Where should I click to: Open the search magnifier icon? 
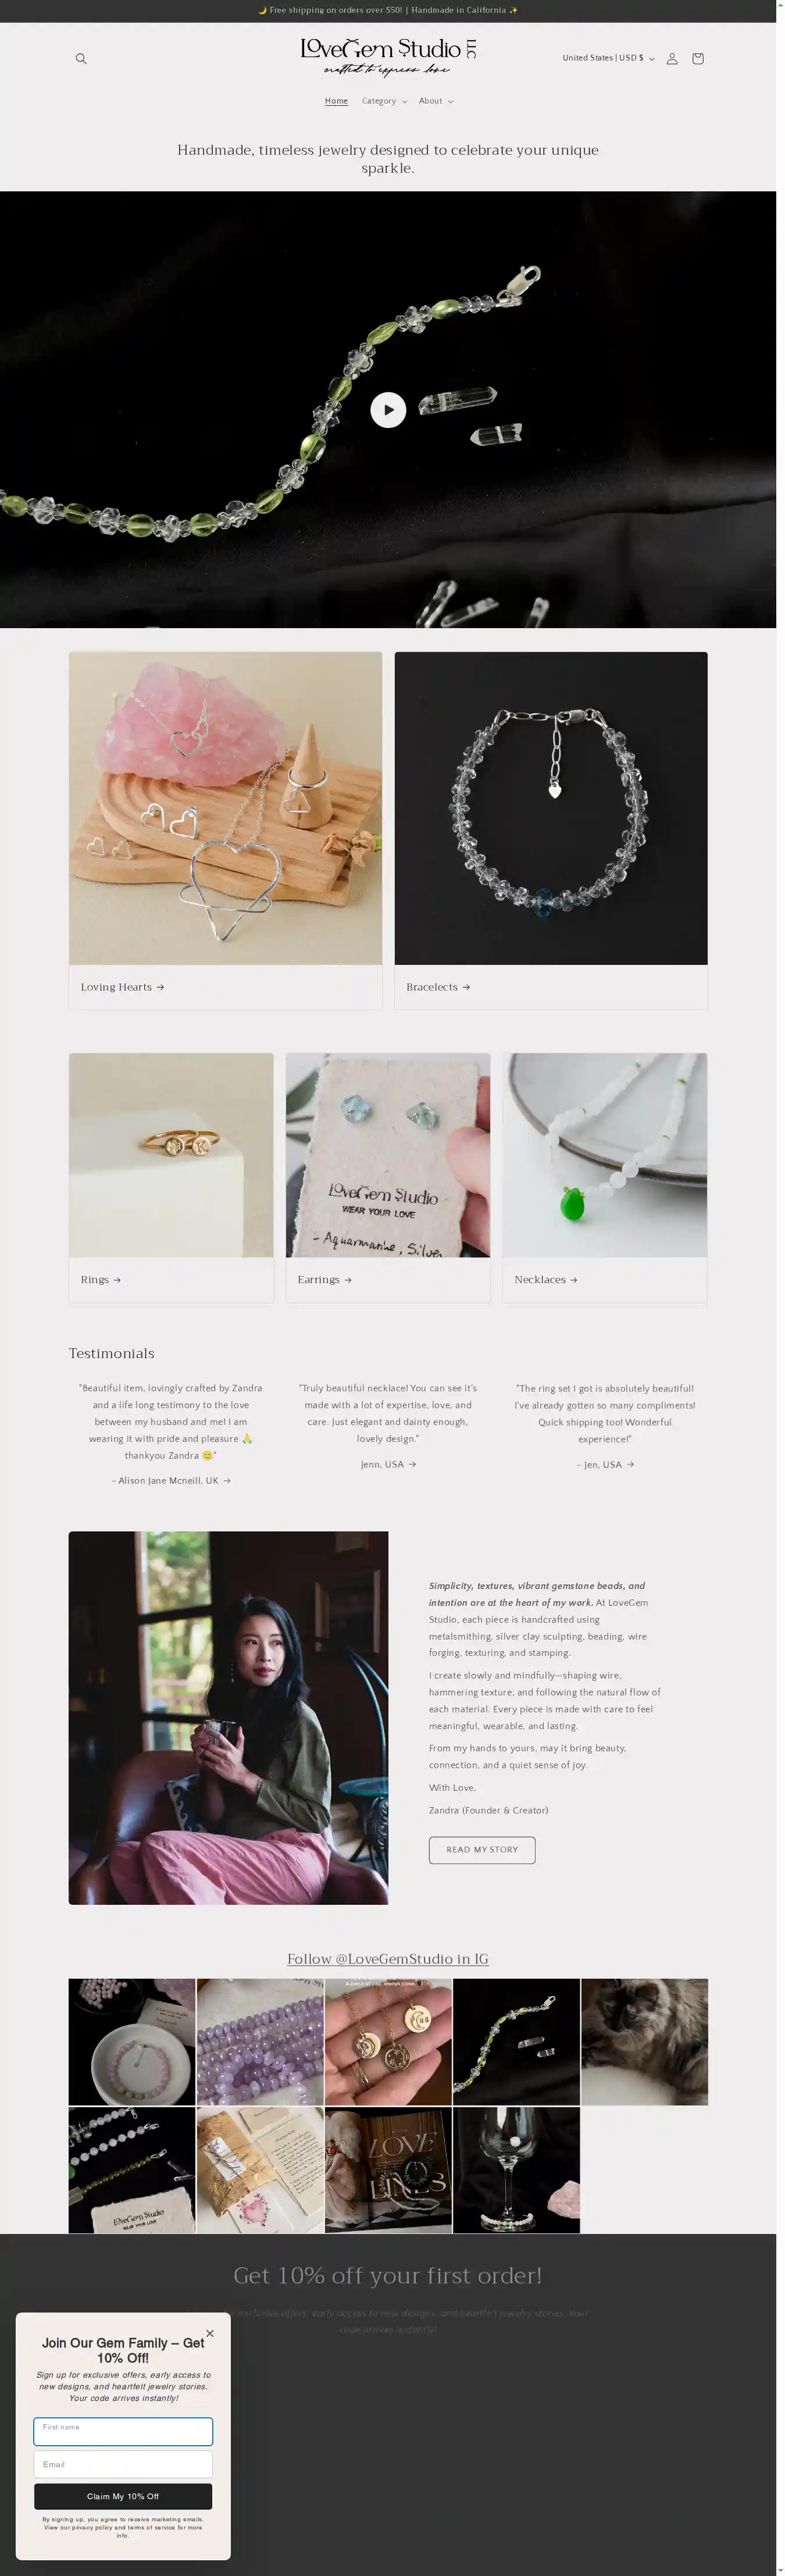click(81, 59)
